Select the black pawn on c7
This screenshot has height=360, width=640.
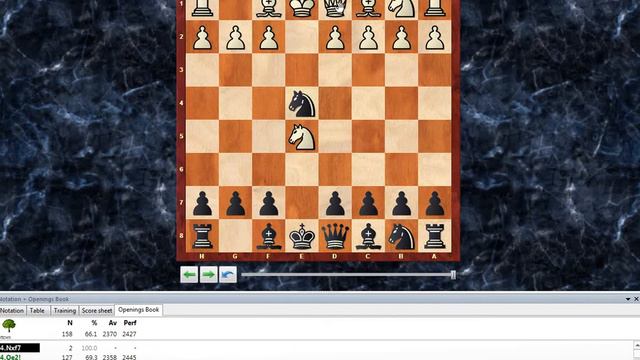(x=368, y=203)
